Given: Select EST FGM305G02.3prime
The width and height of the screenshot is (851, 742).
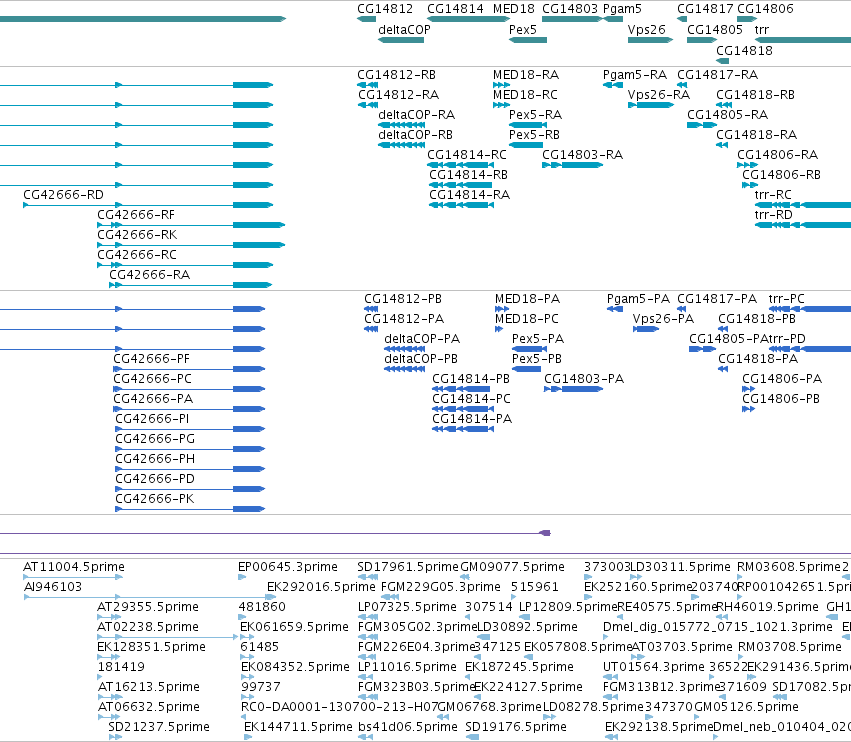Looking at the screenshot, I should (417, 627).
